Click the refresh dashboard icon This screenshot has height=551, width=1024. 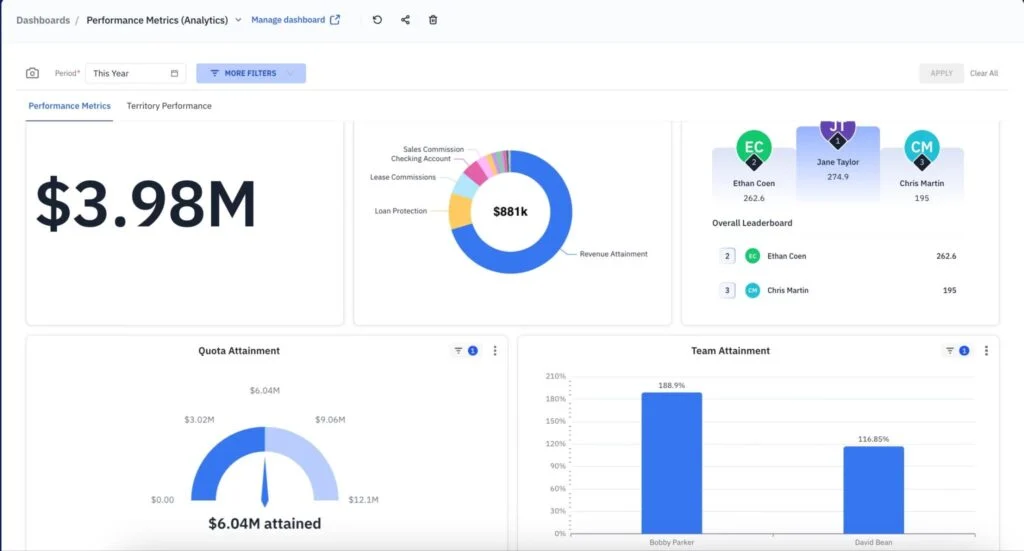[x=377, y=20]
